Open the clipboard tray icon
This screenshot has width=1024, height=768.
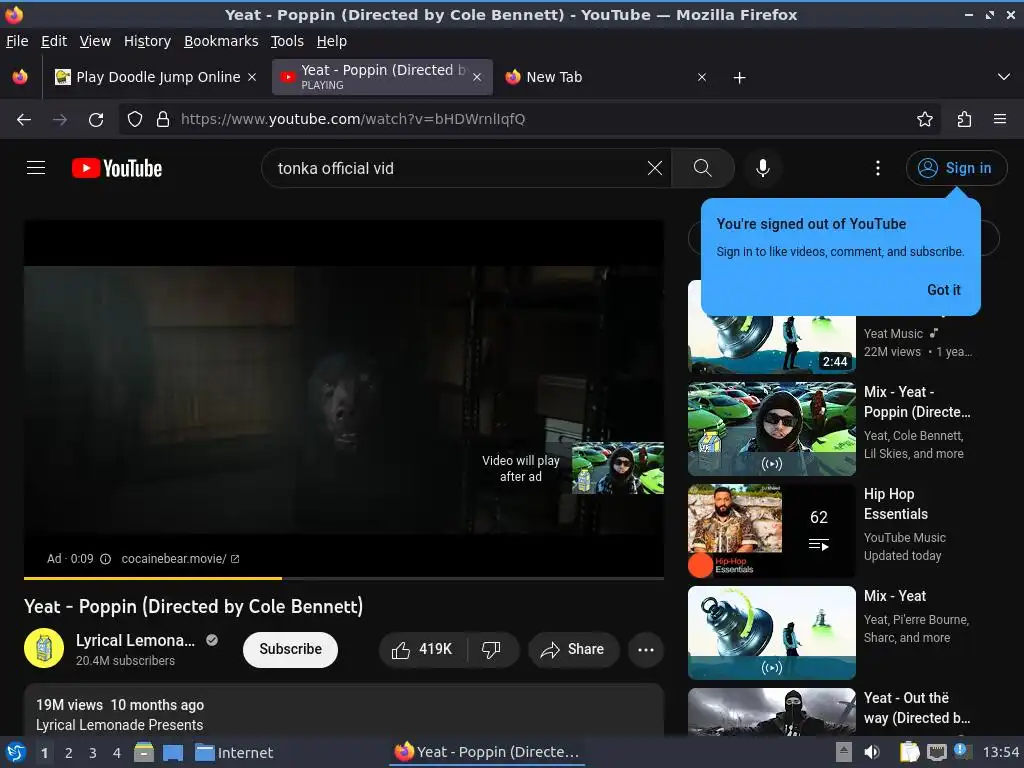pos(909,752)
